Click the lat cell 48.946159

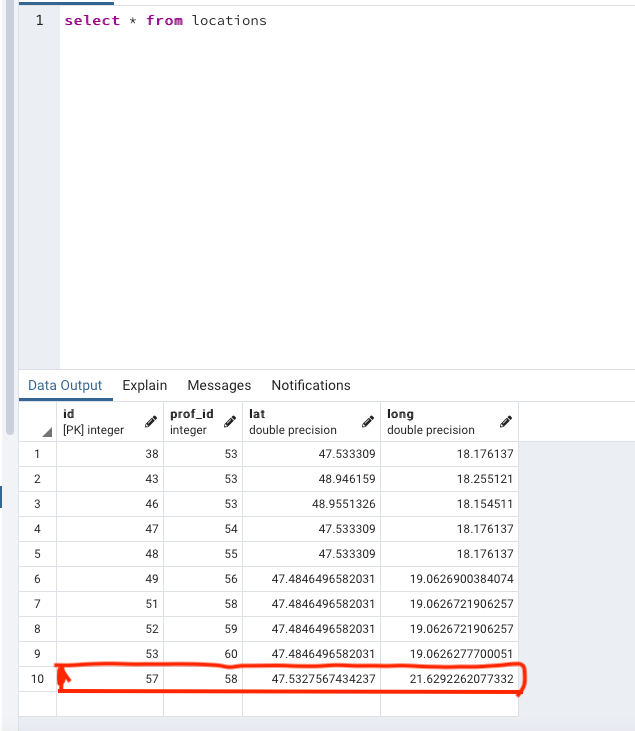311,479
